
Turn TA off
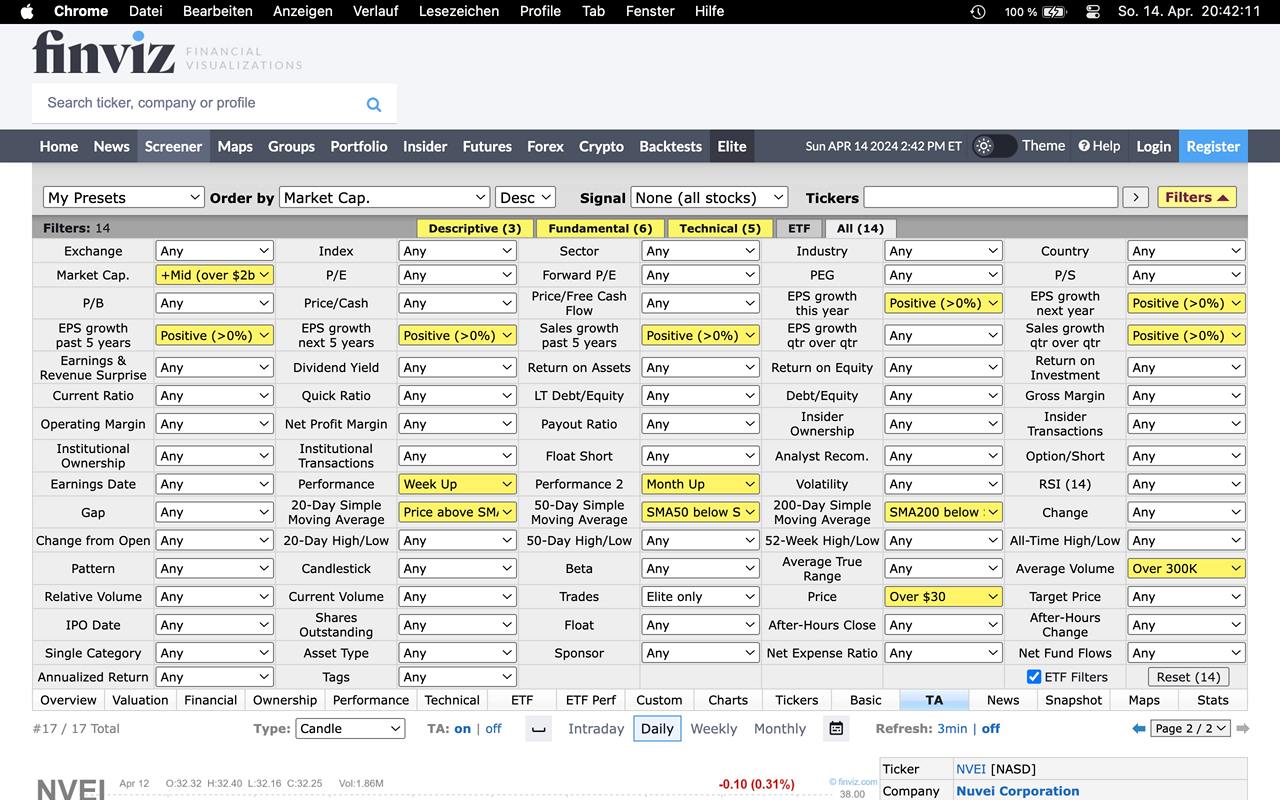click(x=493, y=729)
